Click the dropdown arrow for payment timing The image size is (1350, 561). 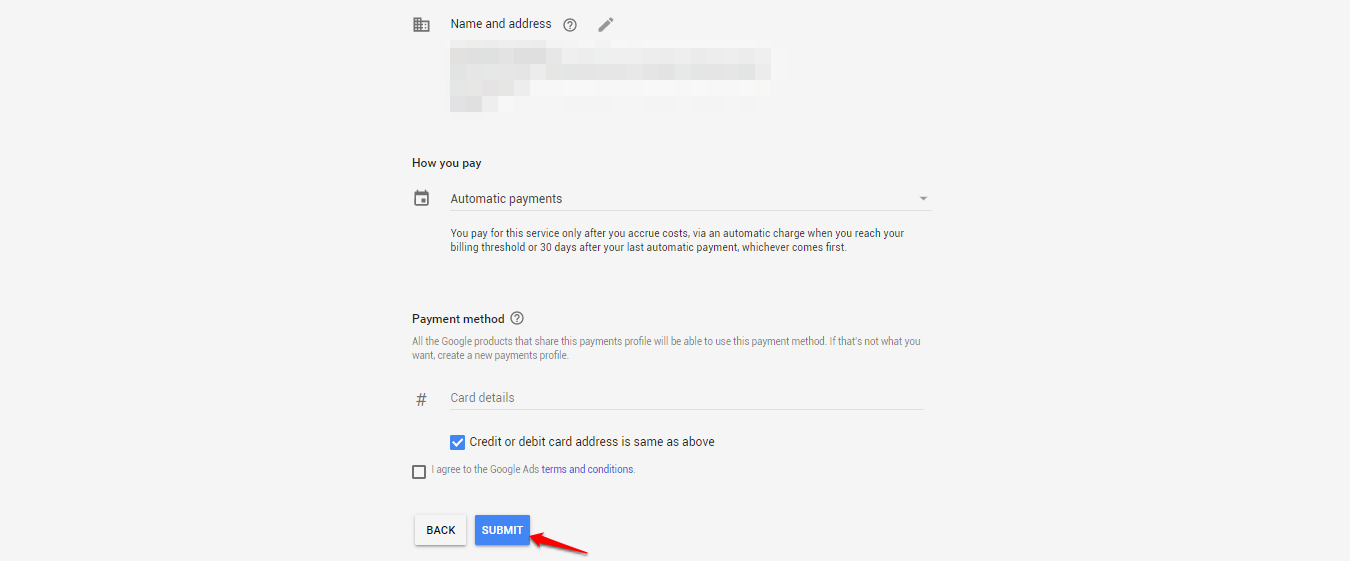(x=923, y=198)
